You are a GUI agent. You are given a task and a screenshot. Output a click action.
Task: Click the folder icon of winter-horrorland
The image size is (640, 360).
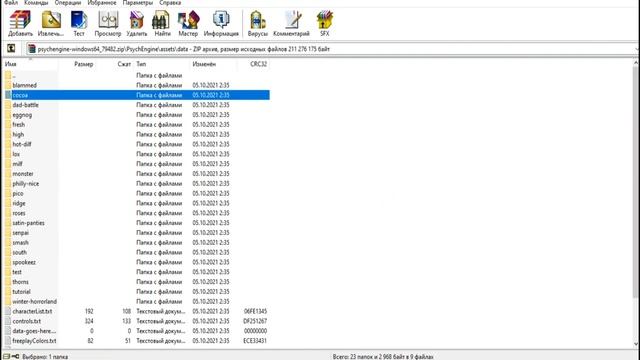click(8, 301)
